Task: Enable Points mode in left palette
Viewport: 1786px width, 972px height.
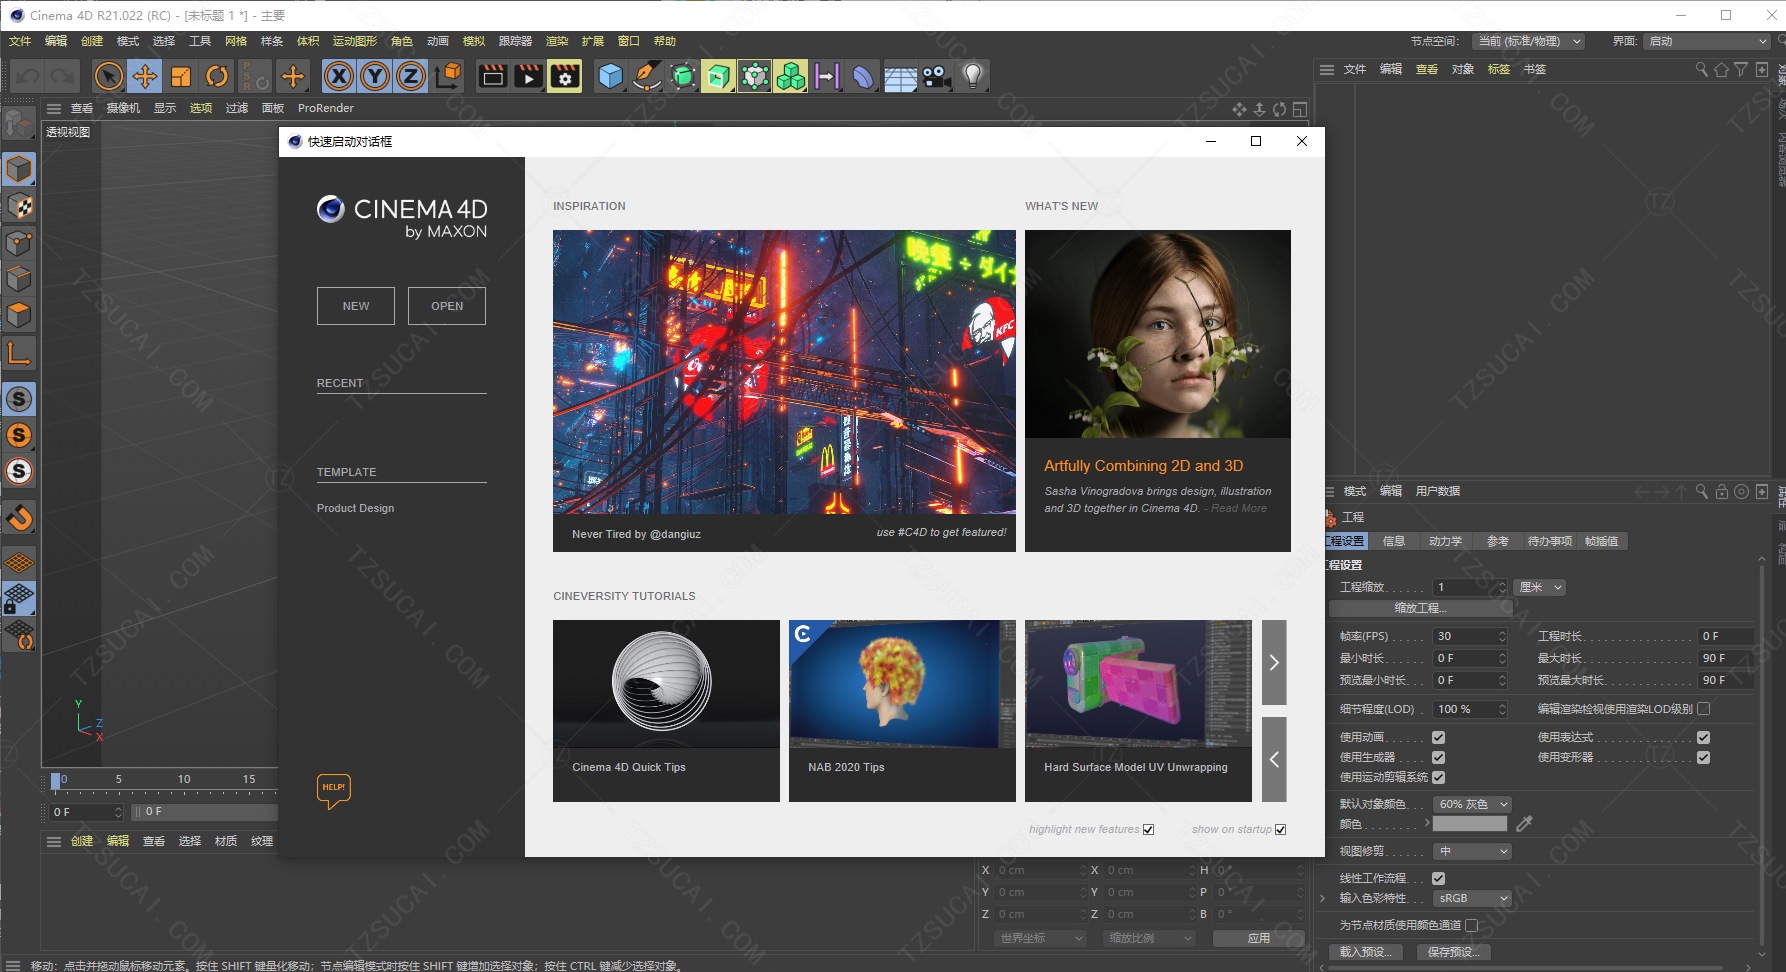Action: (x=19, y=243)
